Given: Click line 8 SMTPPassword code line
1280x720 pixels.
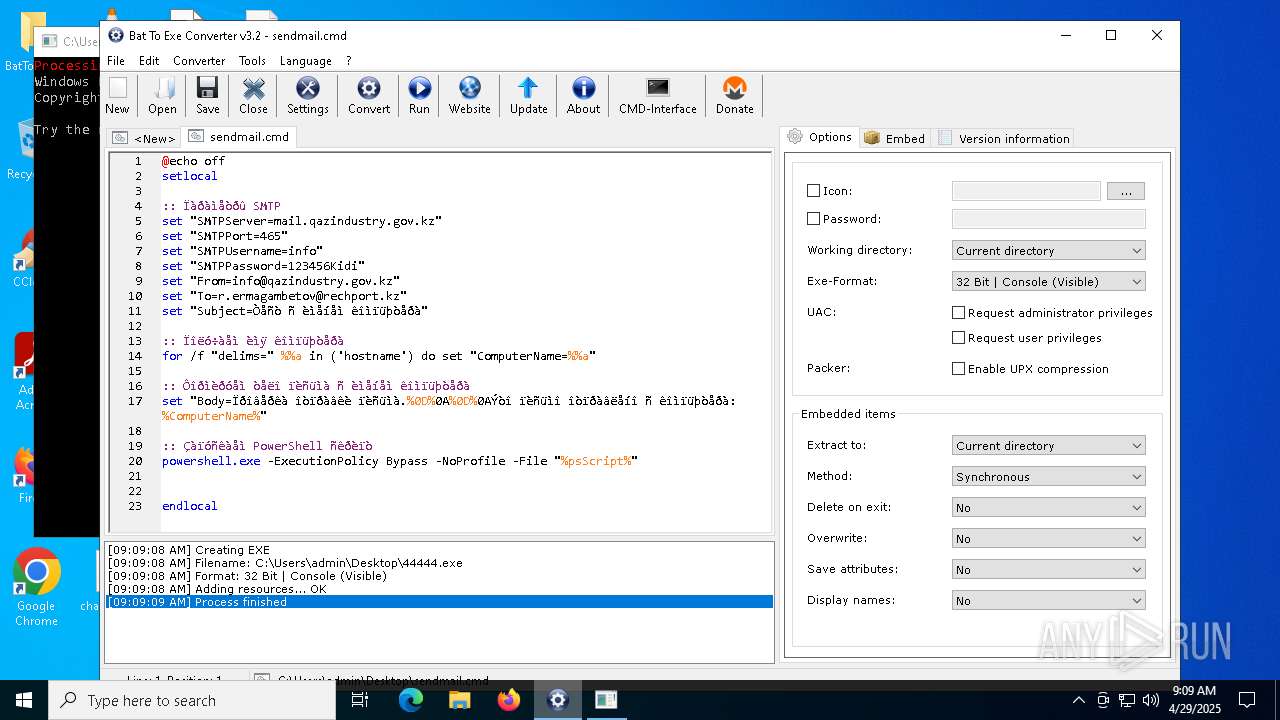Looking at the screenshot, I should (263, 266).
